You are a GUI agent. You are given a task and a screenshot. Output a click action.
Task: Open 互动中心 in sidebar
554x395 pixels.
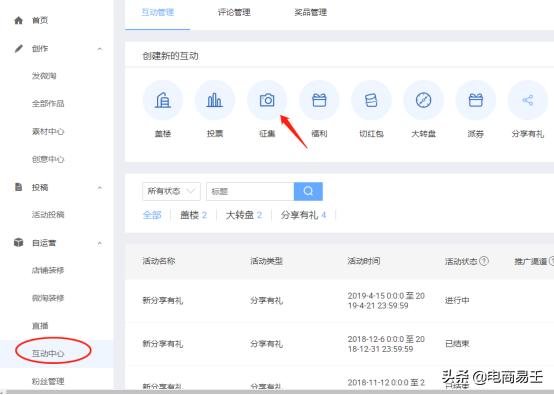coord(48,353)
